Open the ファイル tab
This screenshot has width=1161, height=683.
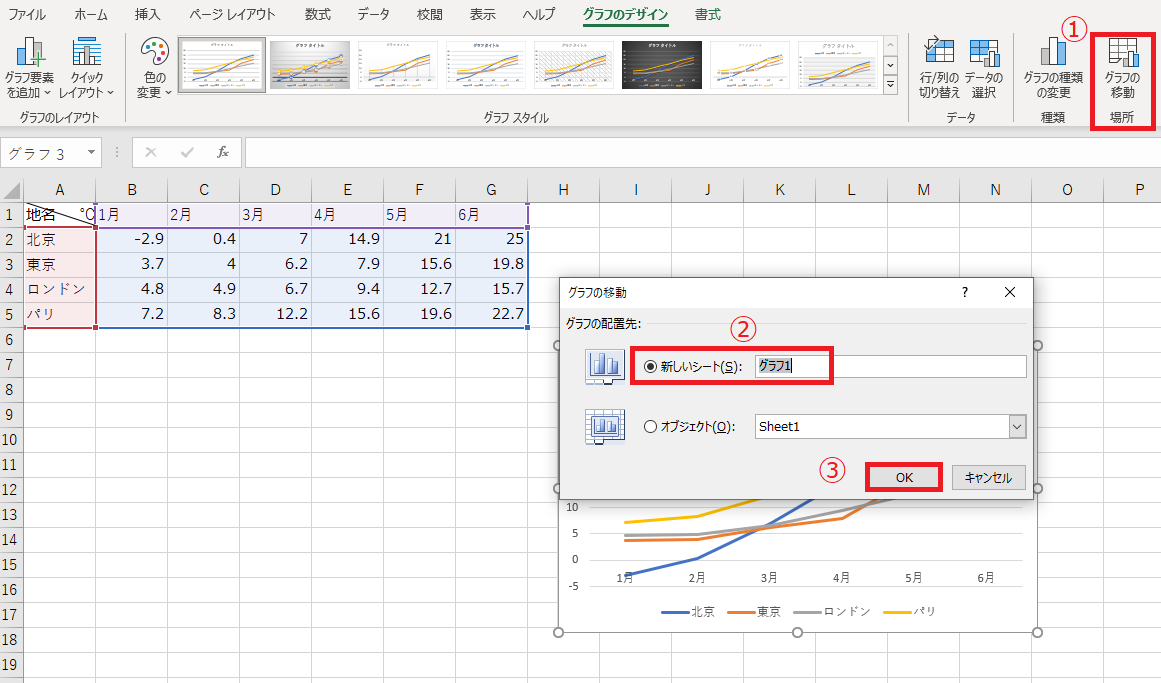tap(26, 14)
